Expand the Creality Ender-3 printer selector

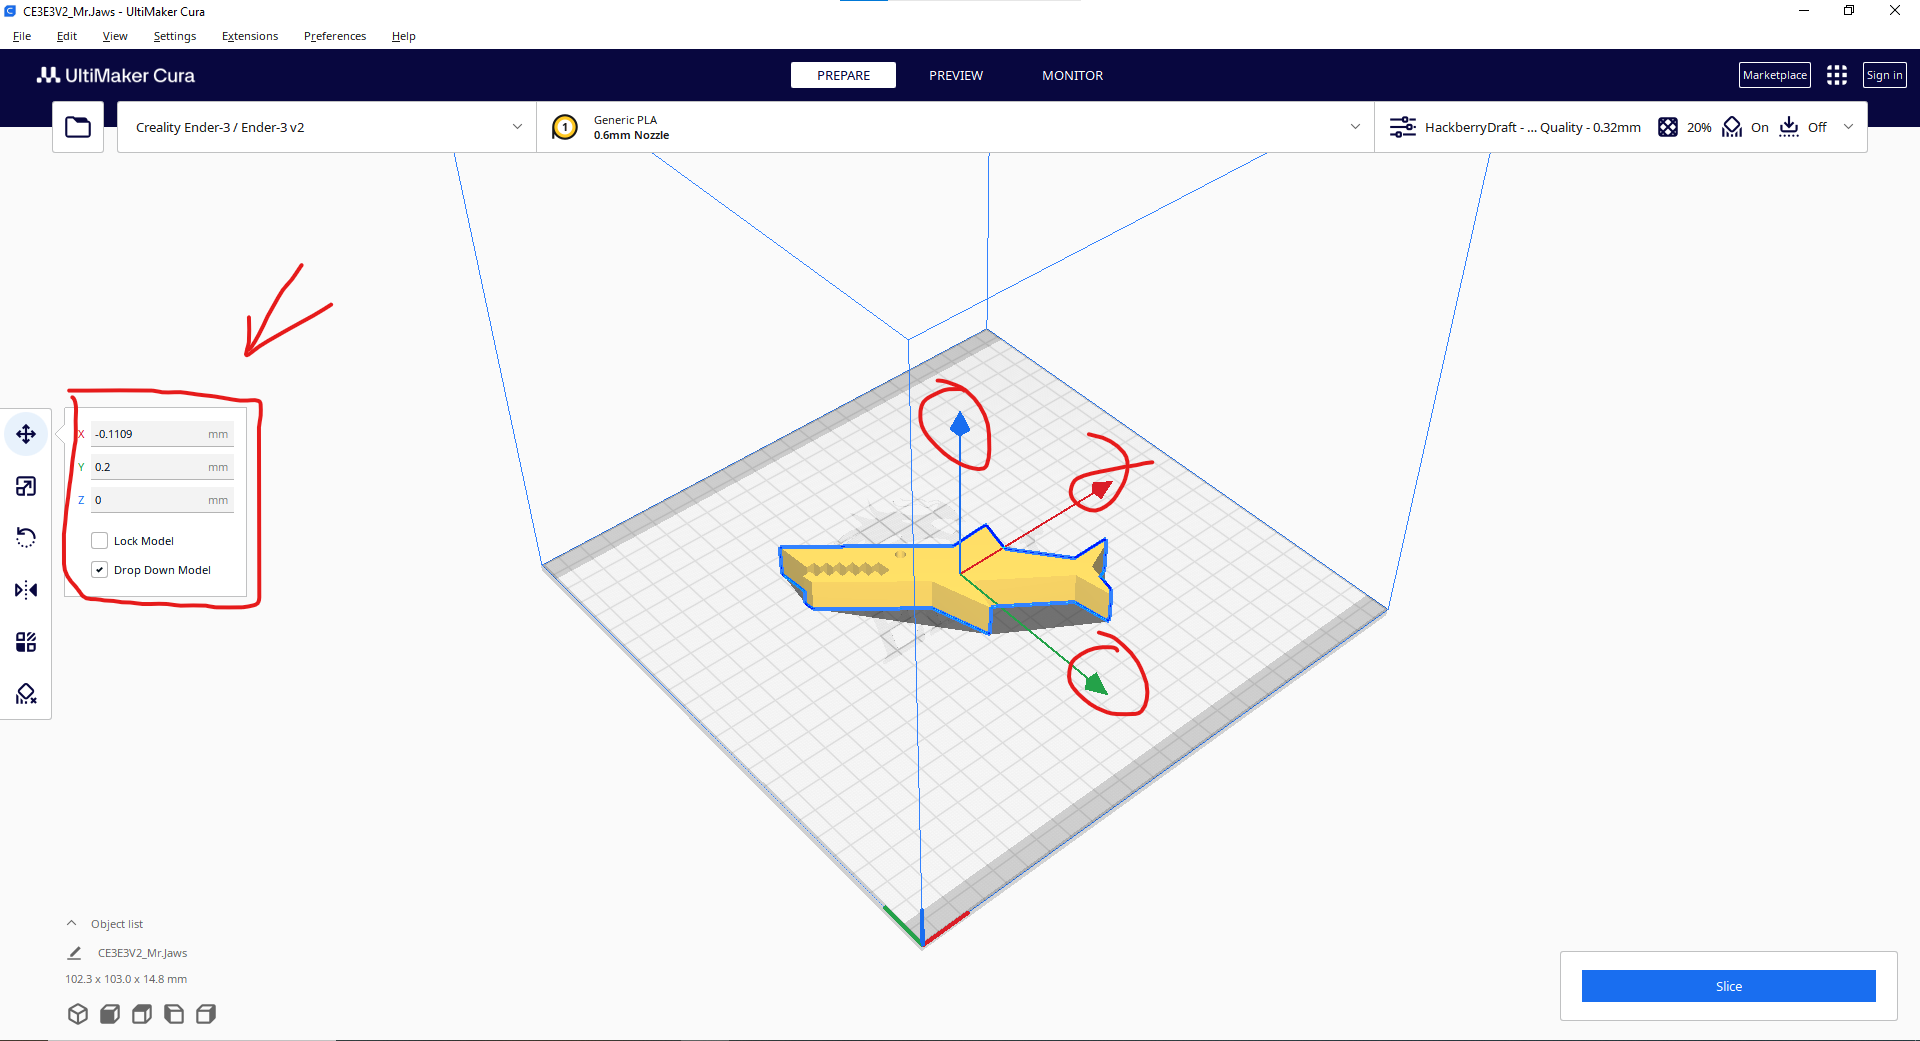pos(327,127)
